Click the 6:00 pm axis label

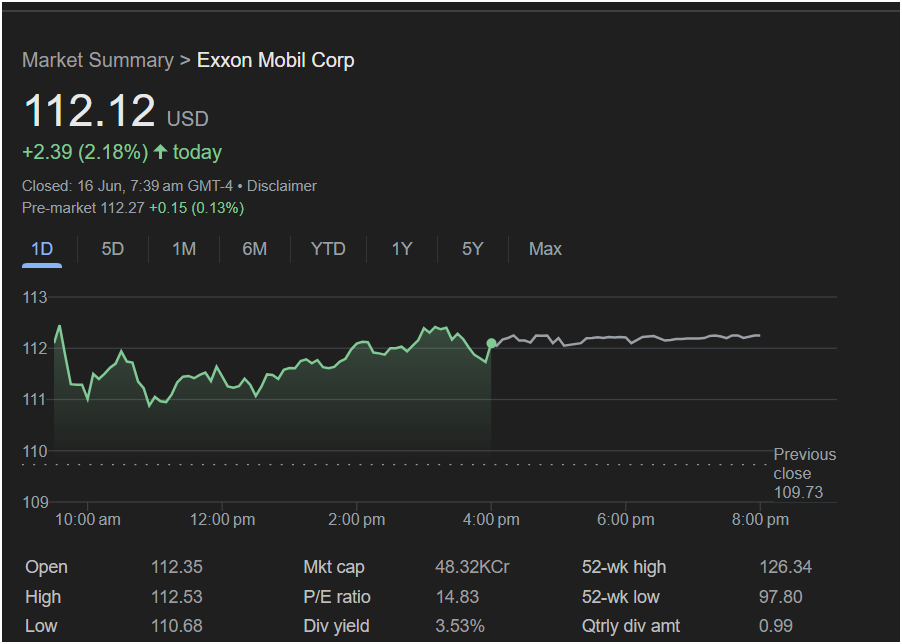625,520
